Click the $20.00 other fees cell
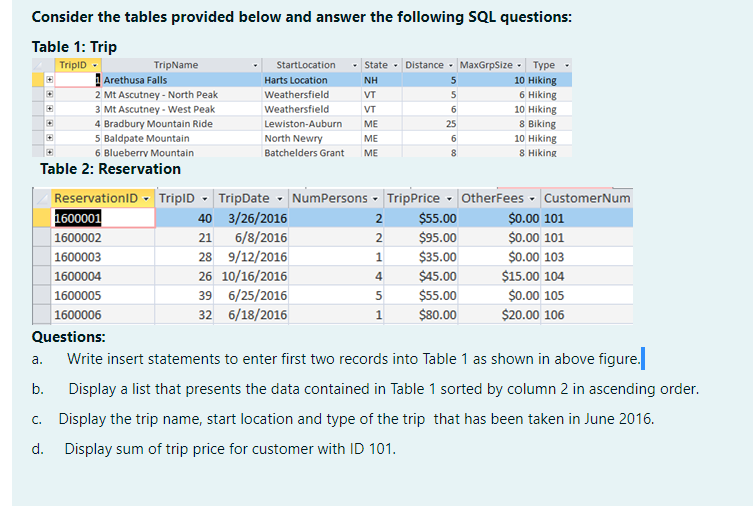Screen dimensions: 753x506 click(499, 314)
